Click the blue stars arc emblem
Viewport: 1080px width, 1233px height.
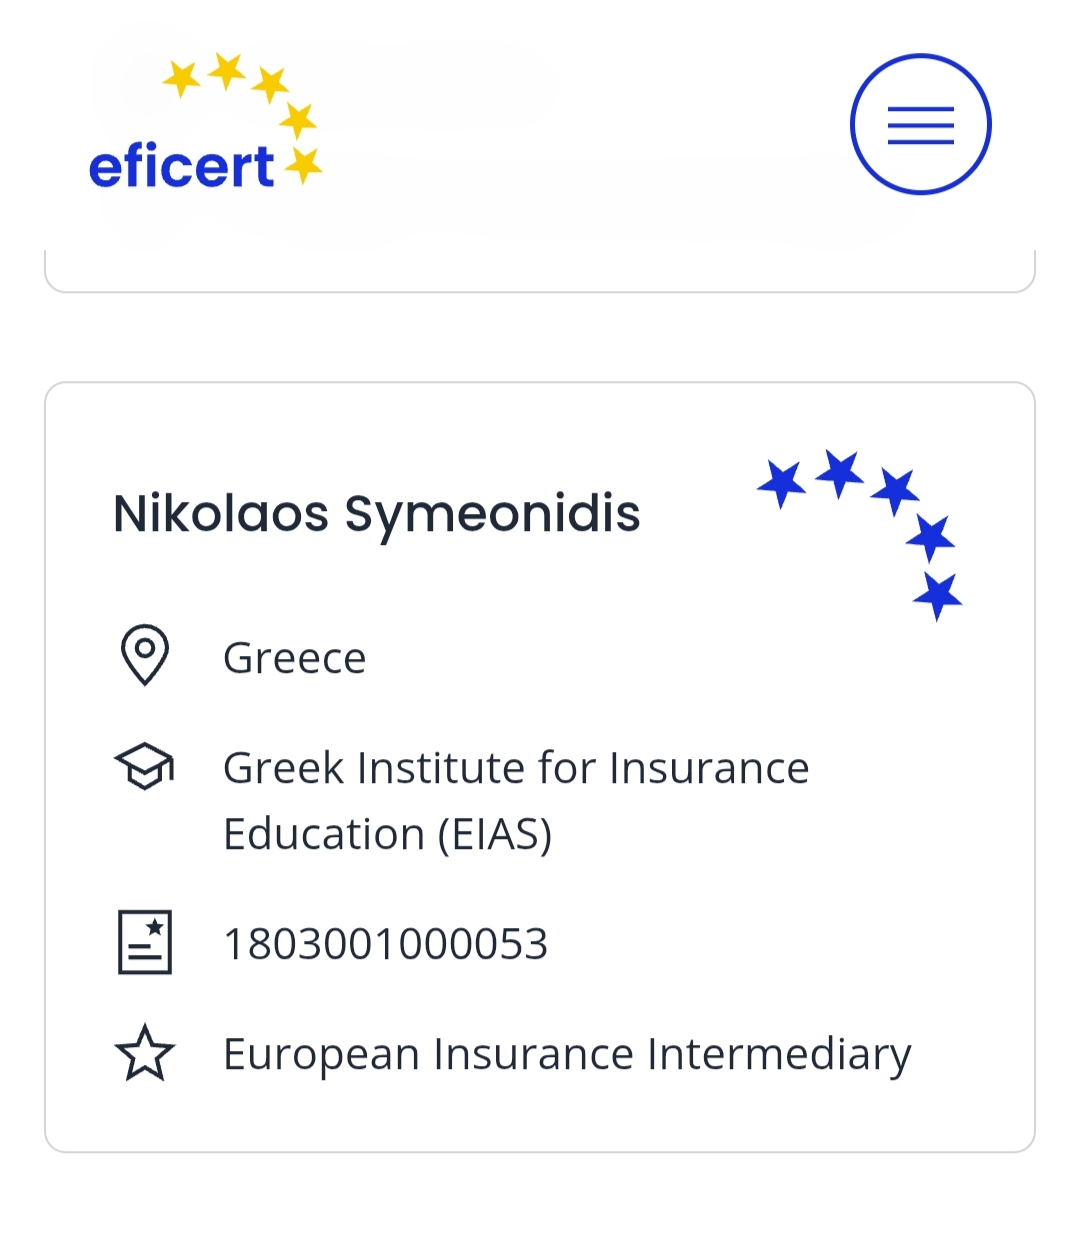[x=860, y=536]
